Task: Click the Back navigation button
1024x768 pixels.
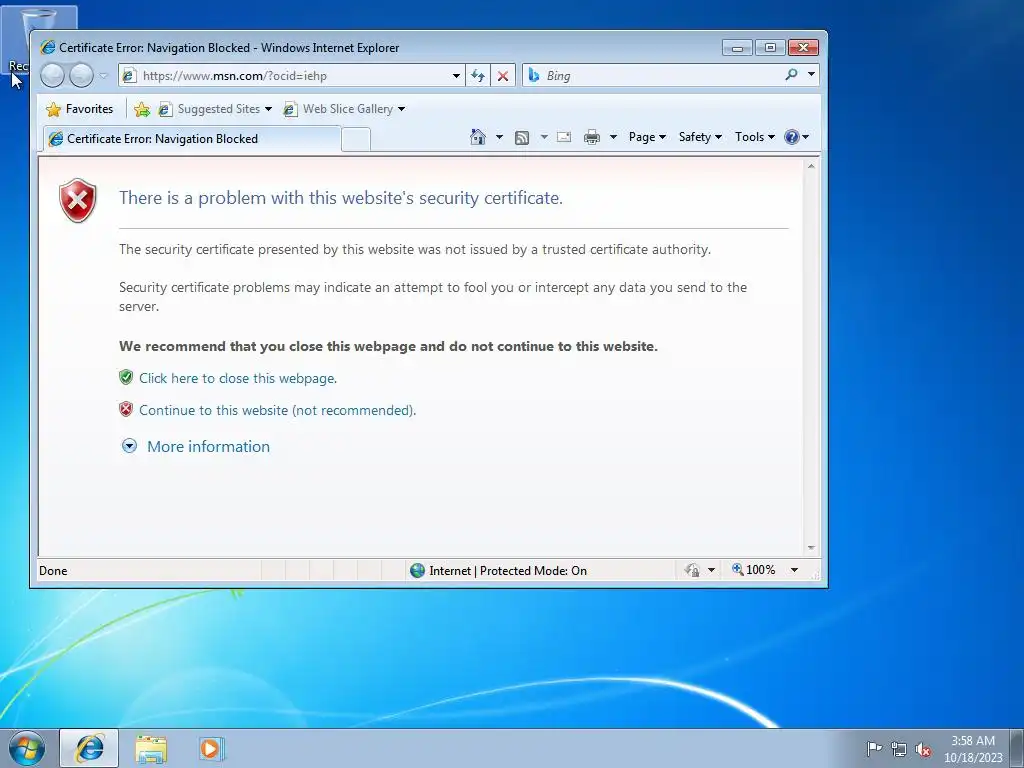Action: point(52,76)
